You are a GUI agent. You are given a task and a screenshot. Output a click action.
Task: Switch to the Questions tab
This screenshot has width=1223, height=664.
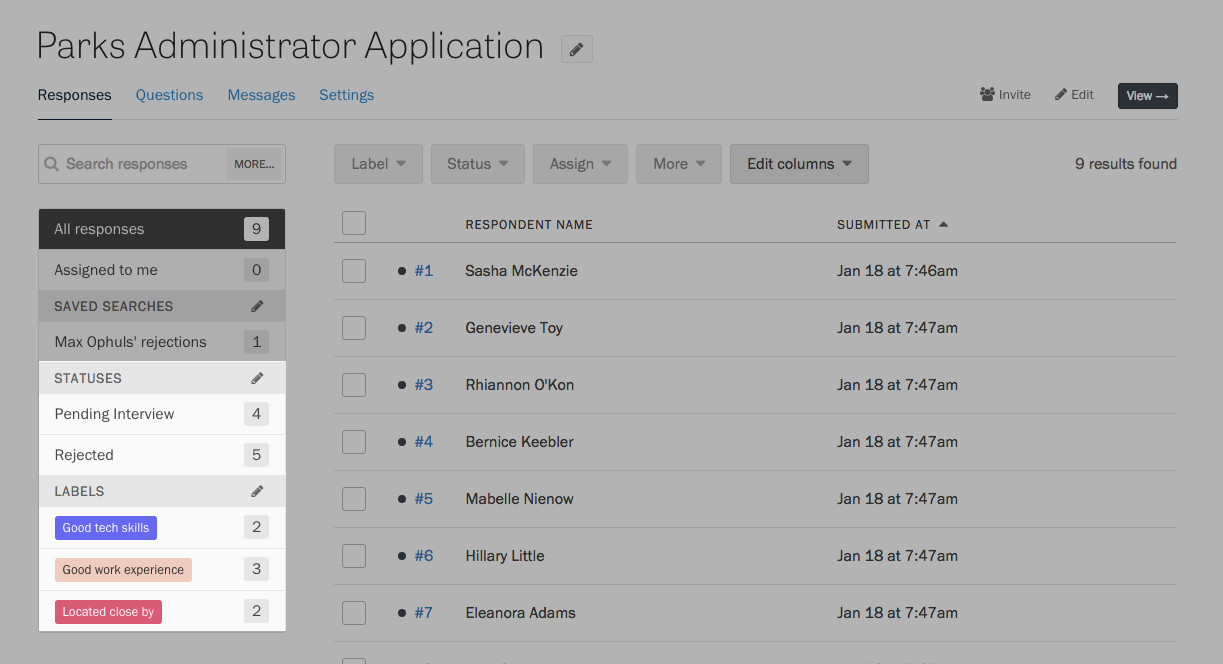169,95
